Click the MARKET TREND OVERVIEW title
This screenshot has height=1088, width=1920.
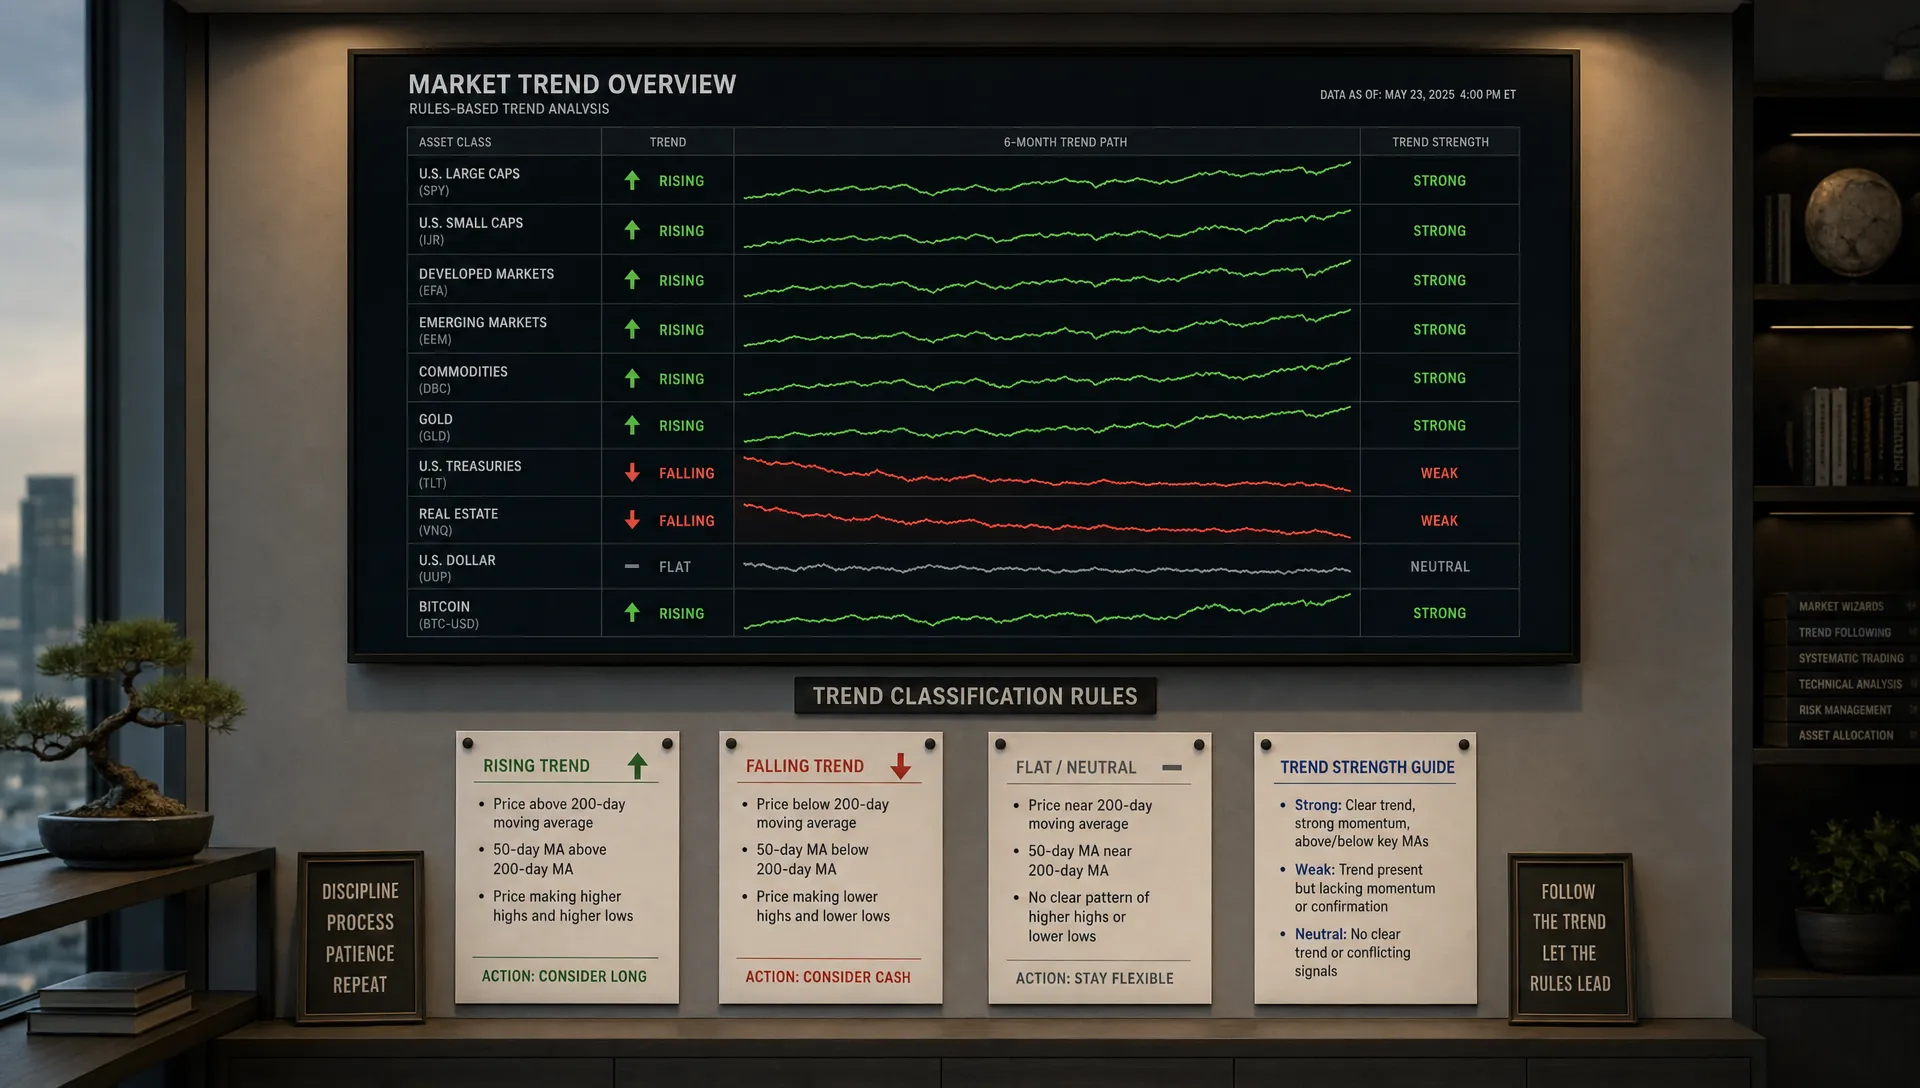[572, 84]
